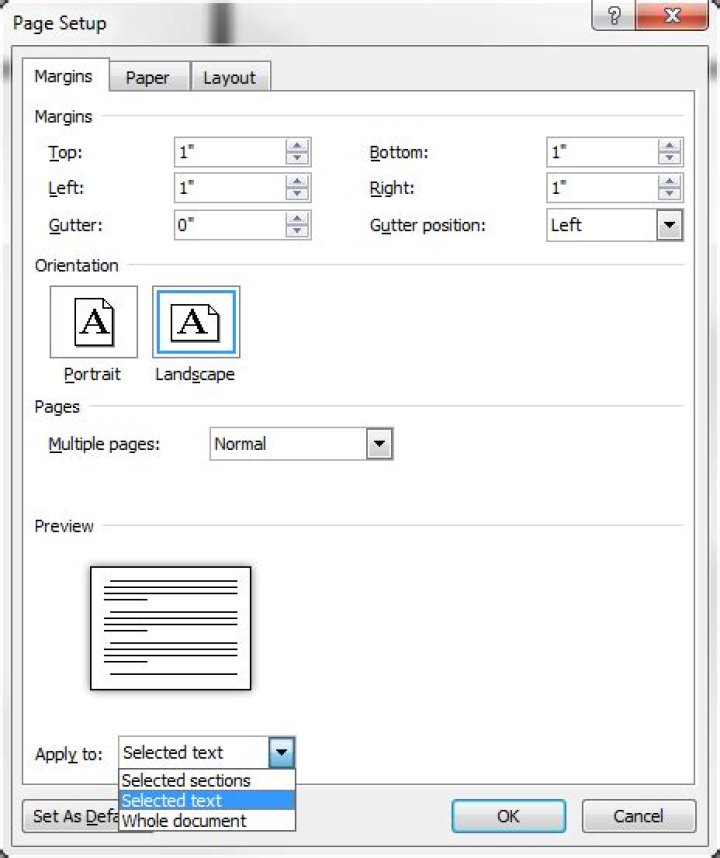This screenshot has height=858, width=720.
Task: Click the Bottom margin input field
Action: [602, 152]
